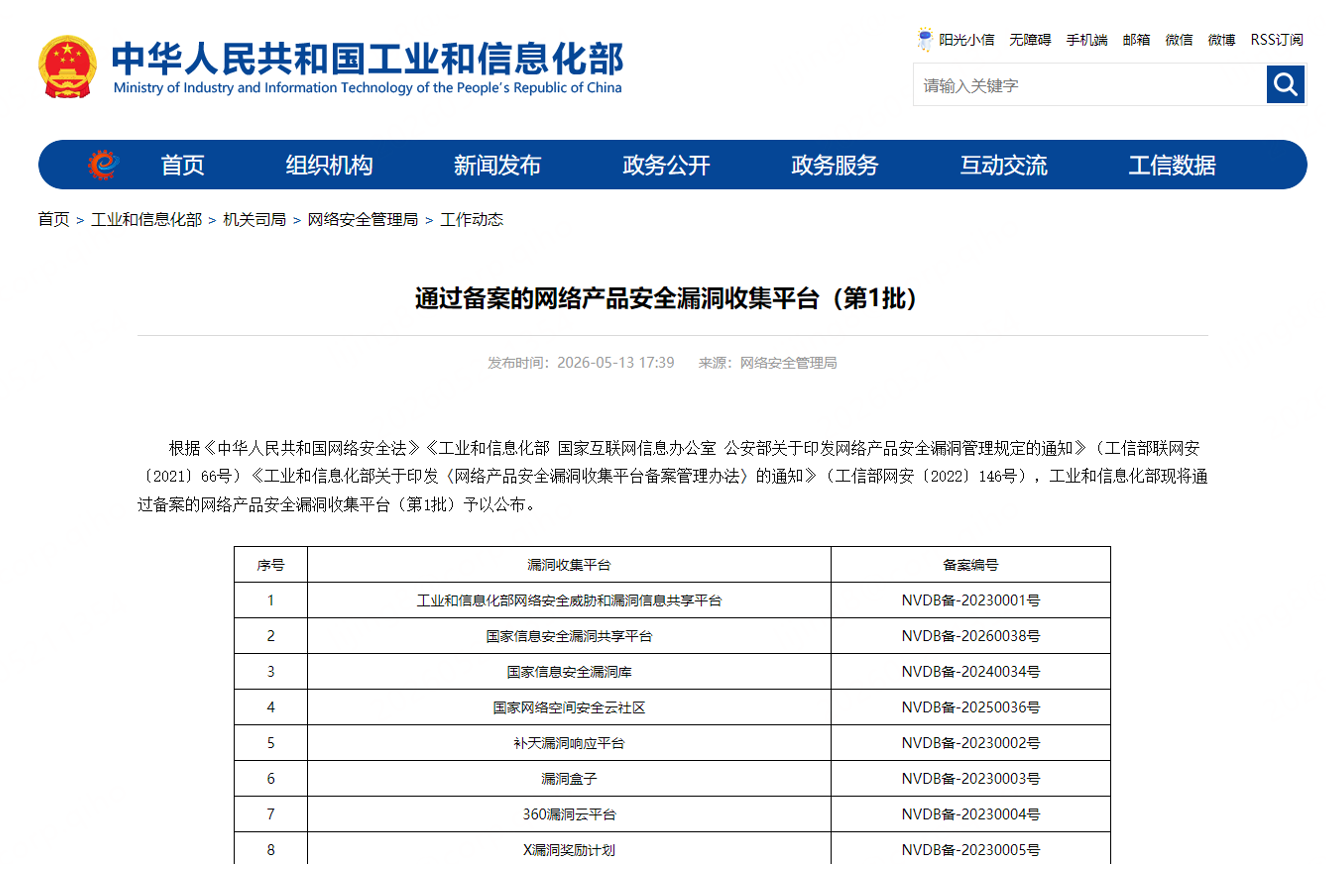The width and height of the screenshot is (1326, 874).
Task: Click the 无障碍 accessibility link
Action: click(1030, 40)
